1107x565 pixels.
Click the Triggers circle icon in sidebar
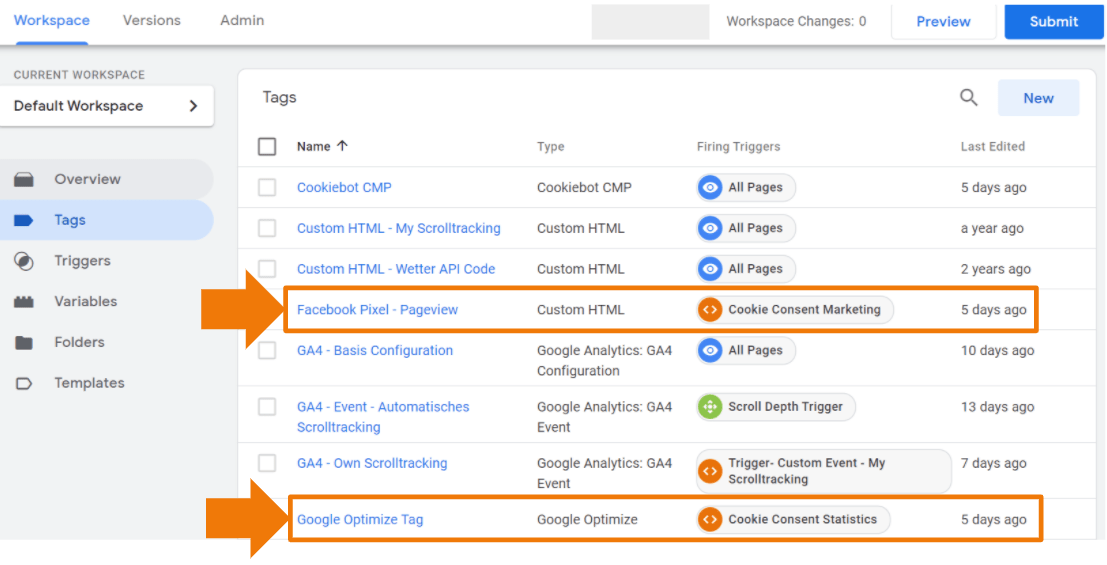tap(24, 261)
